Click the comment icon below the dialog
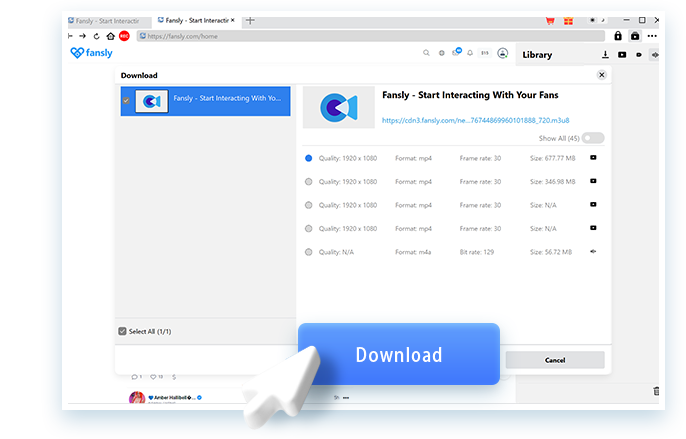The width and height of the screenshot is (686, 439). pos(135,376)
